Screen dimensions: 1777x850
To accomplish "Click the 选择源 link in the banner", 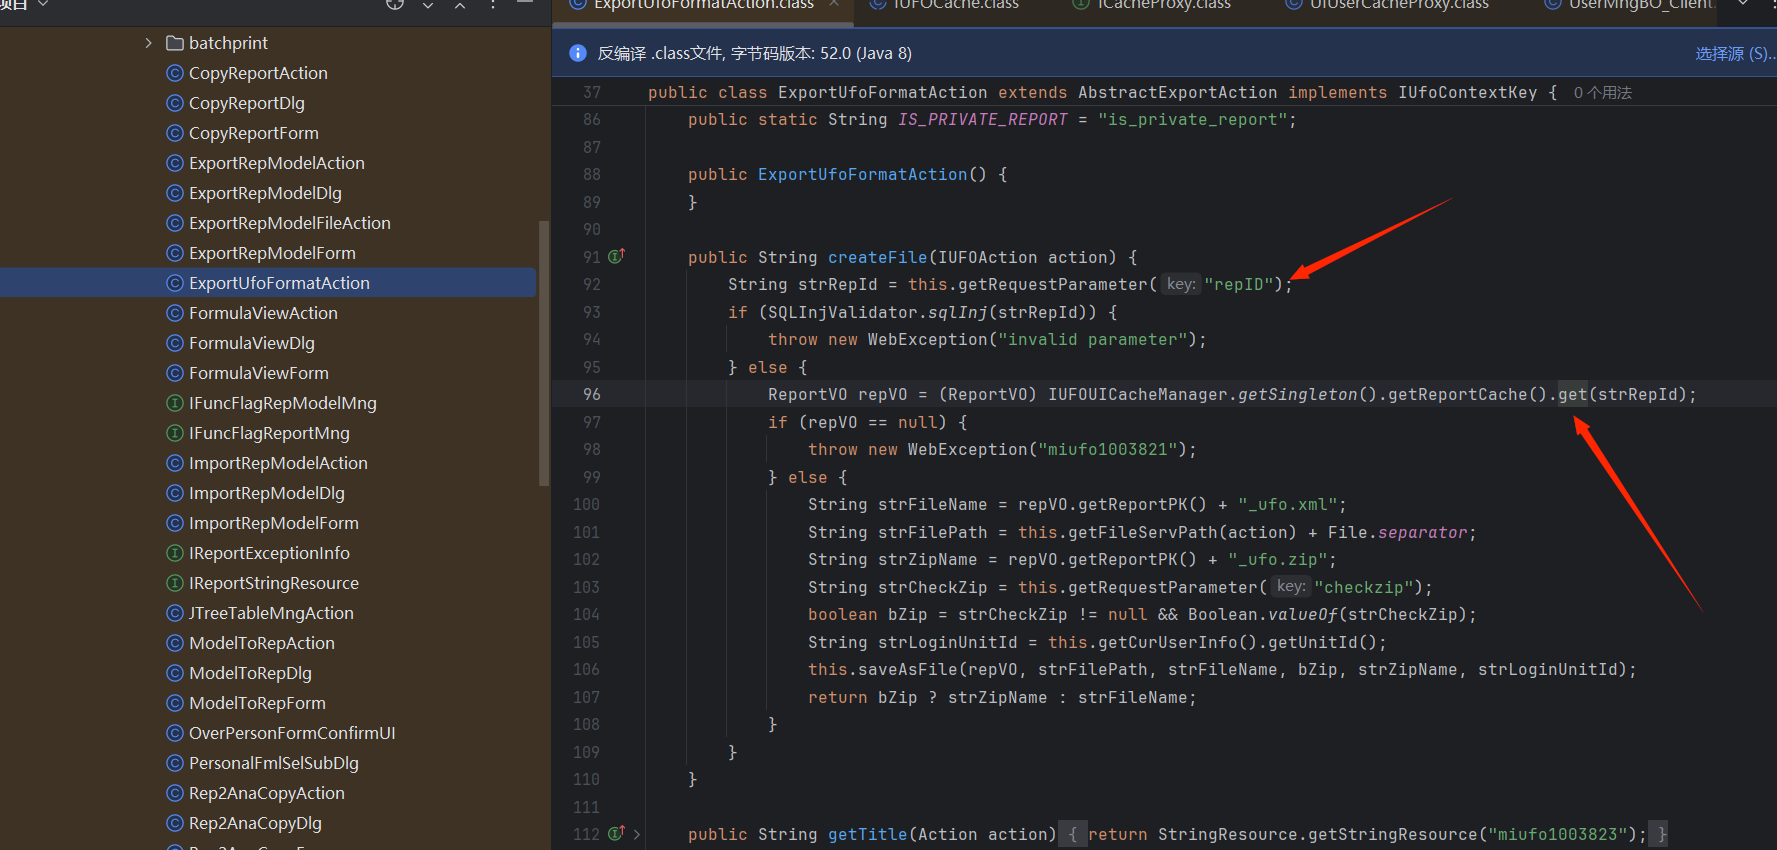I will click(1735, 53).
